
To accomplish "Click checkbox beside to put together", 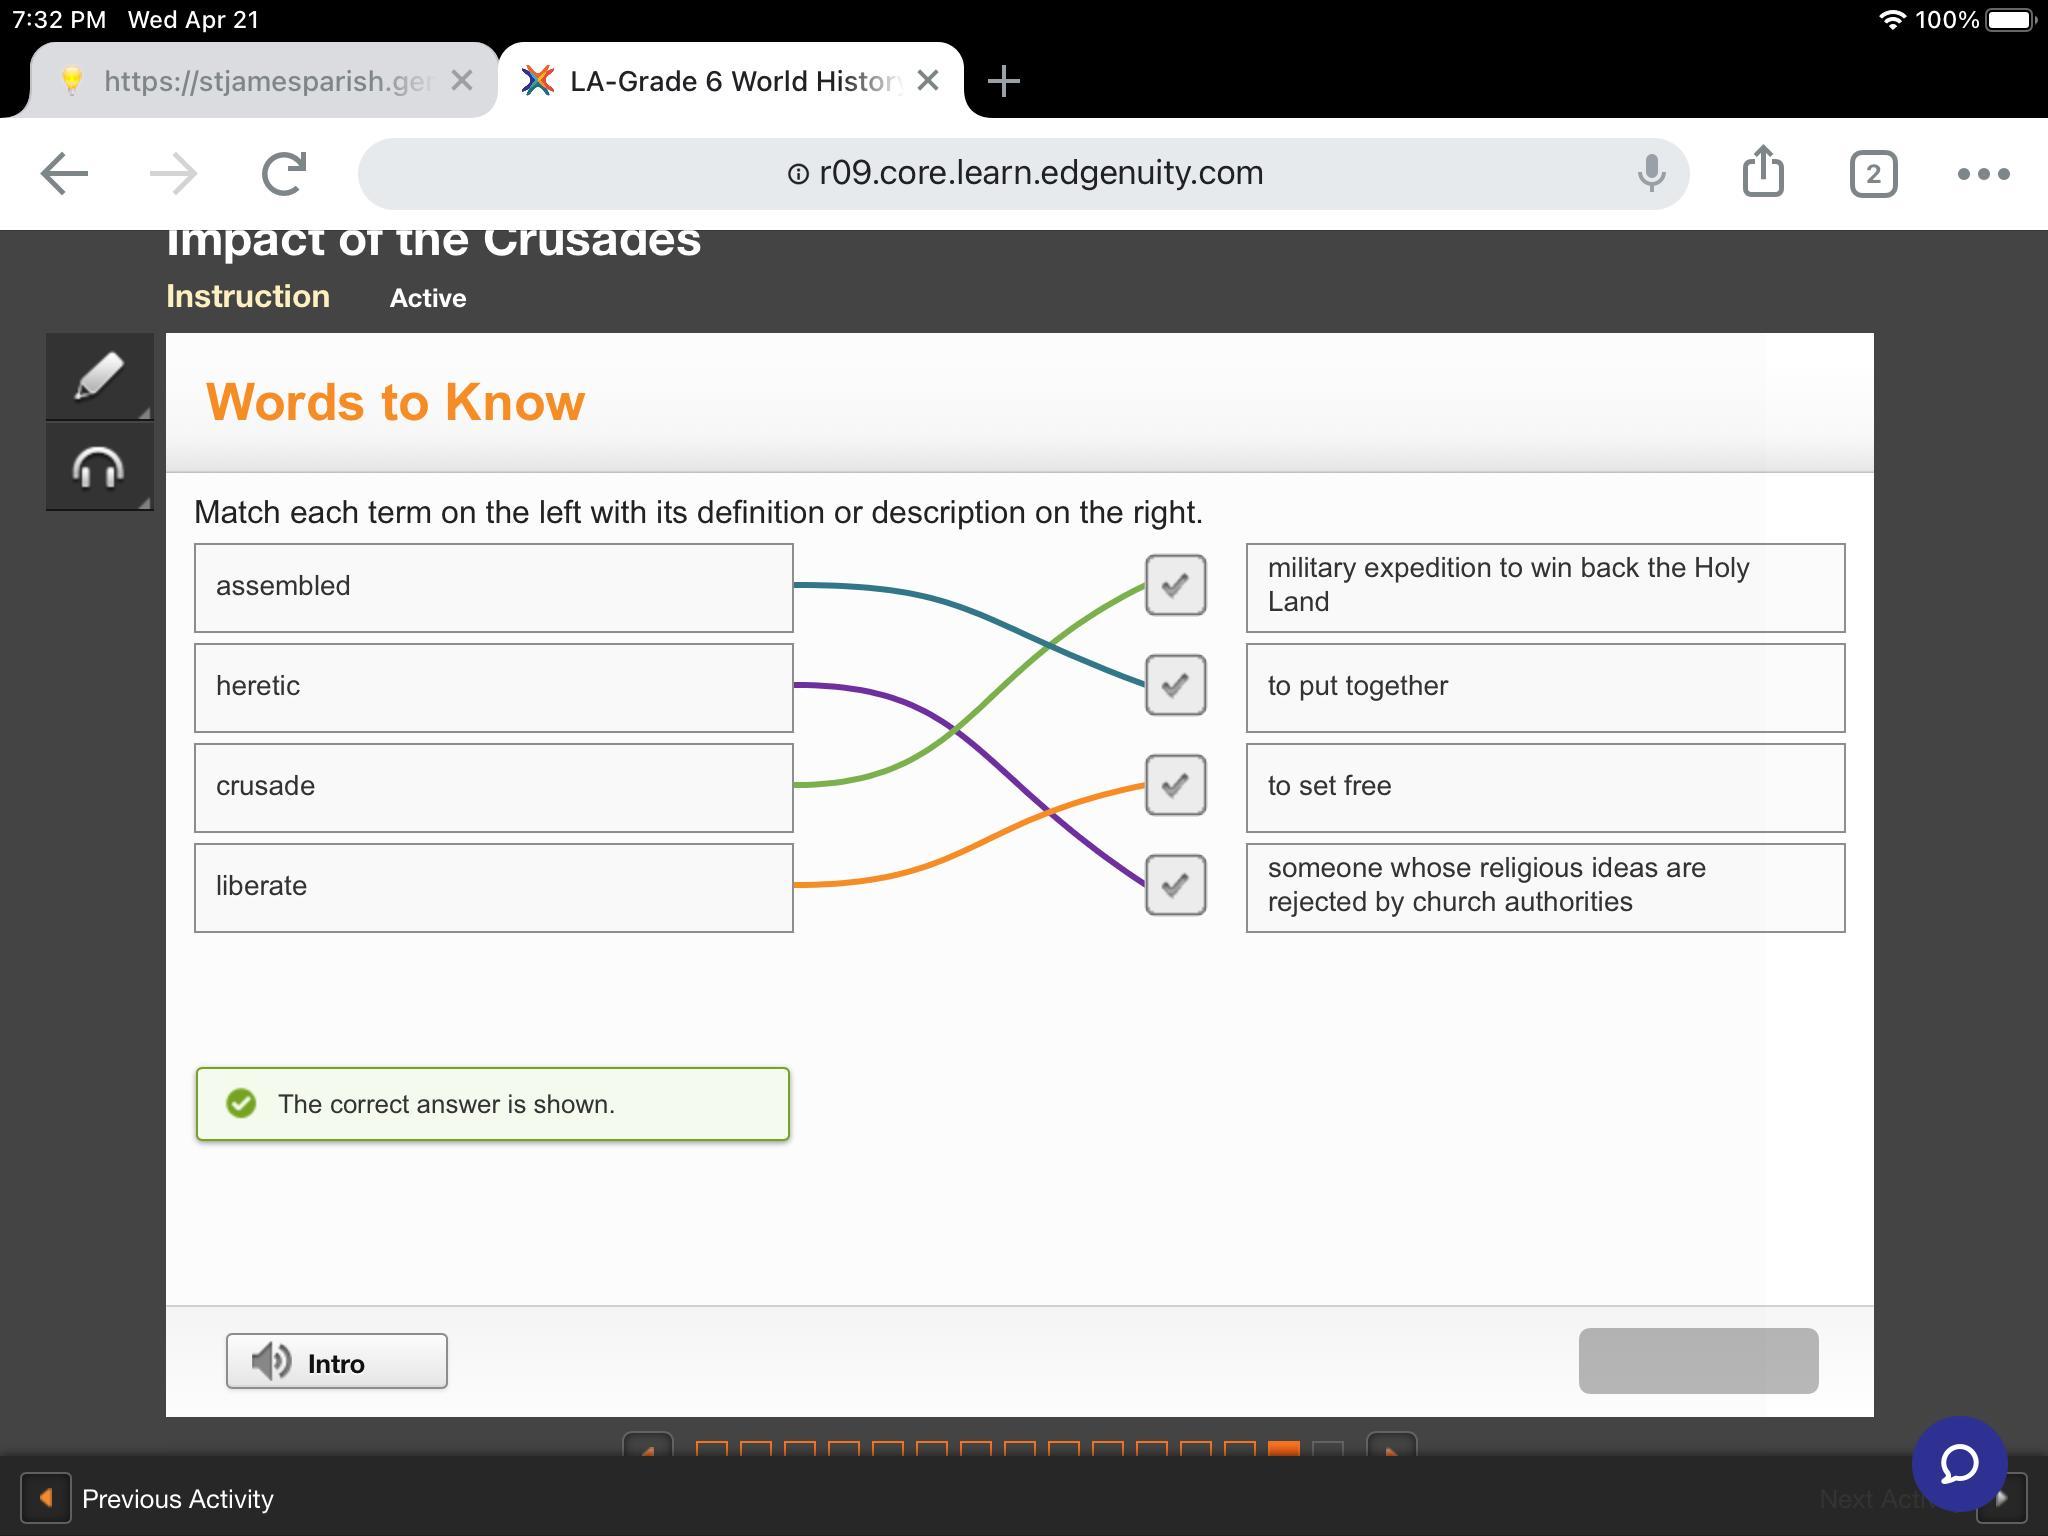I will (1175, 685).
